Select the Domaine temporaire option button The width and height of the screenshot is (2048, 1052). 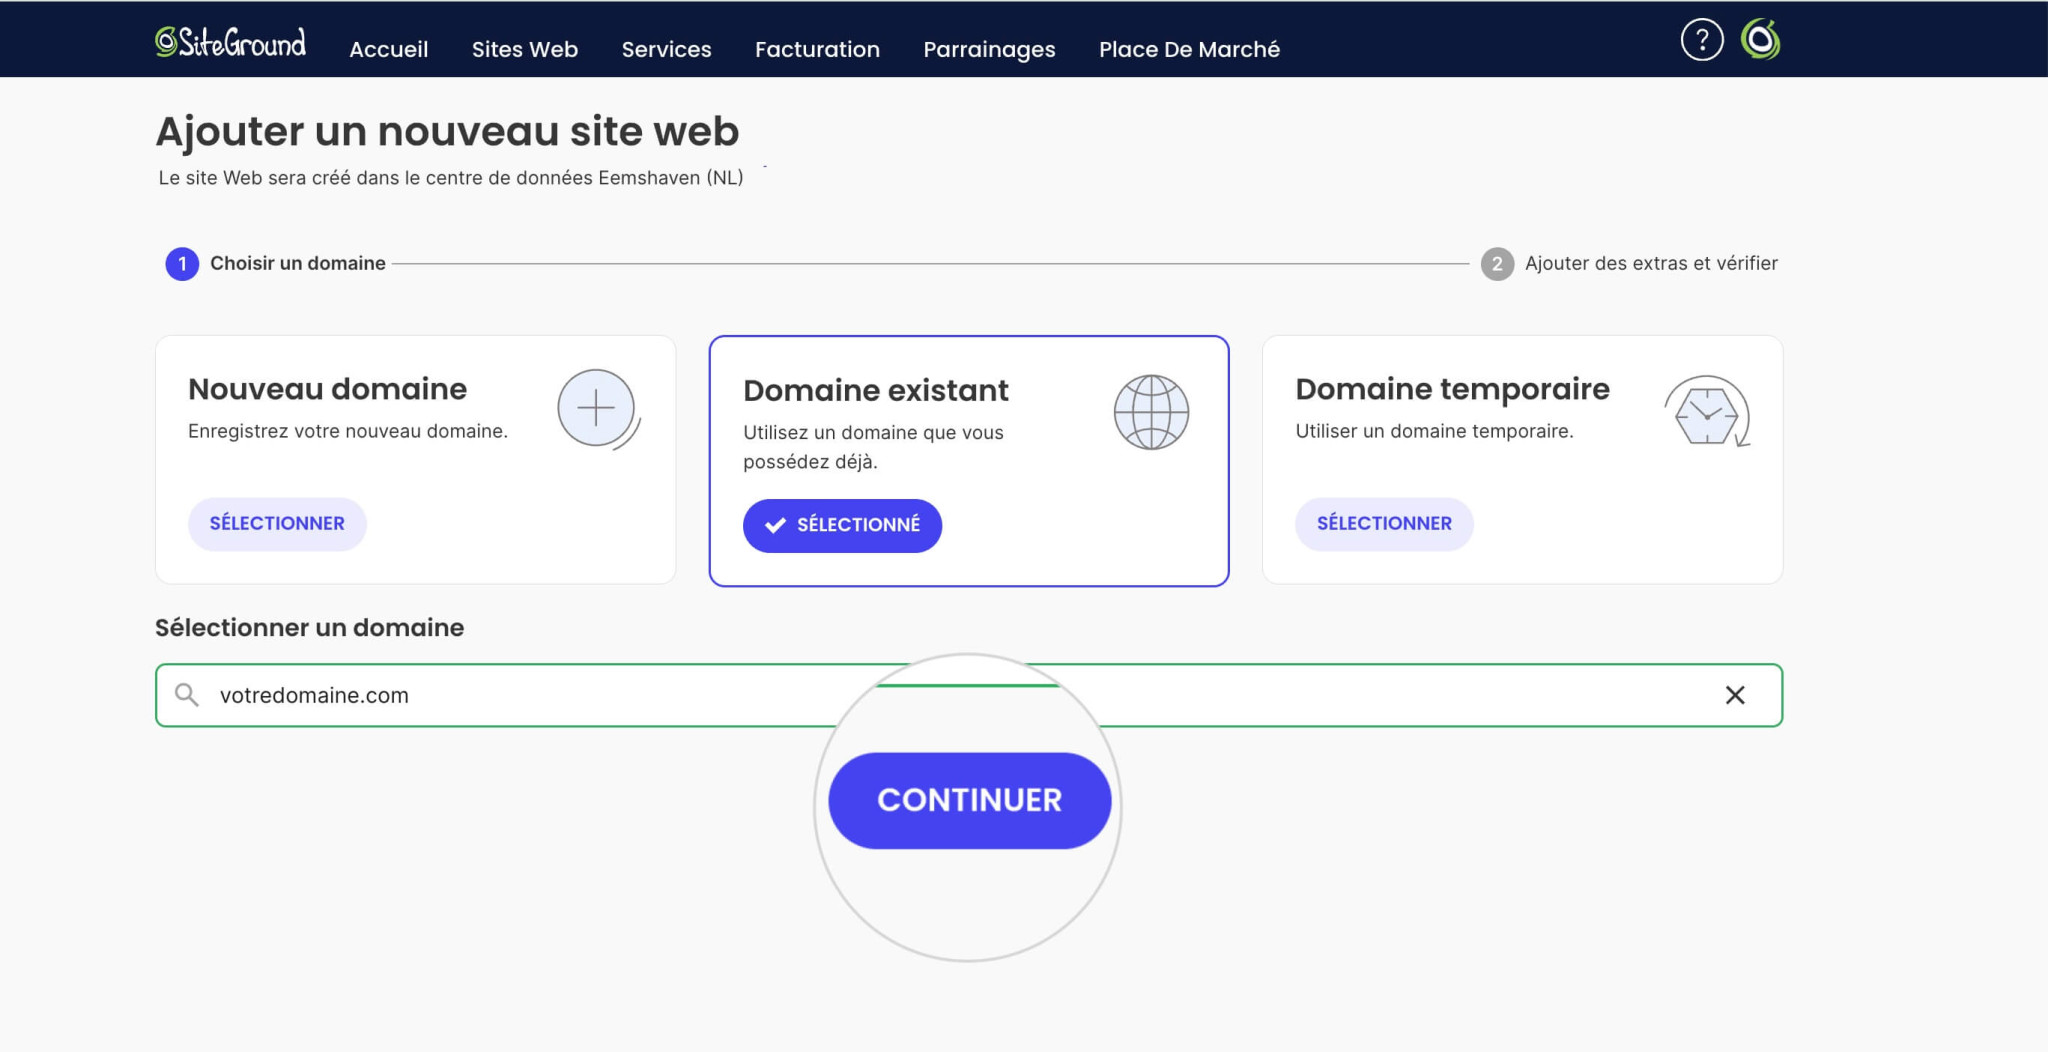tap(1384, 523)
